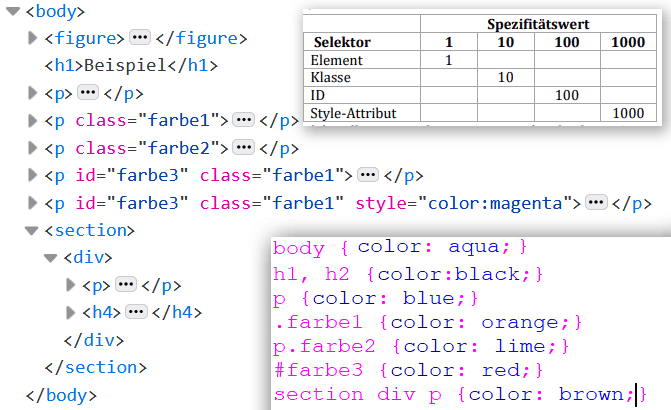Click the ellipsis badge of the first plain p element
This screenshot has width=671, height=410.
pos(87,93)
